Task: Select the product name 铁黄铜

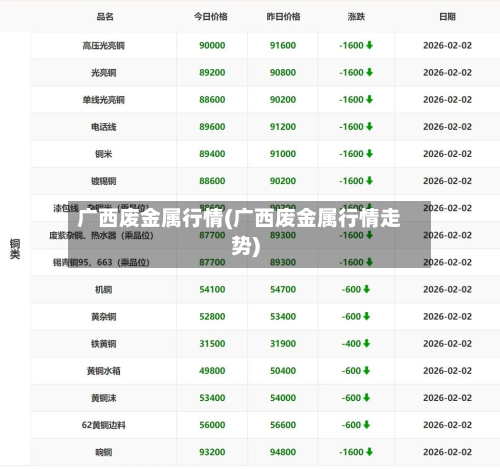Action: pyautogui.click(x=104, y=344)
